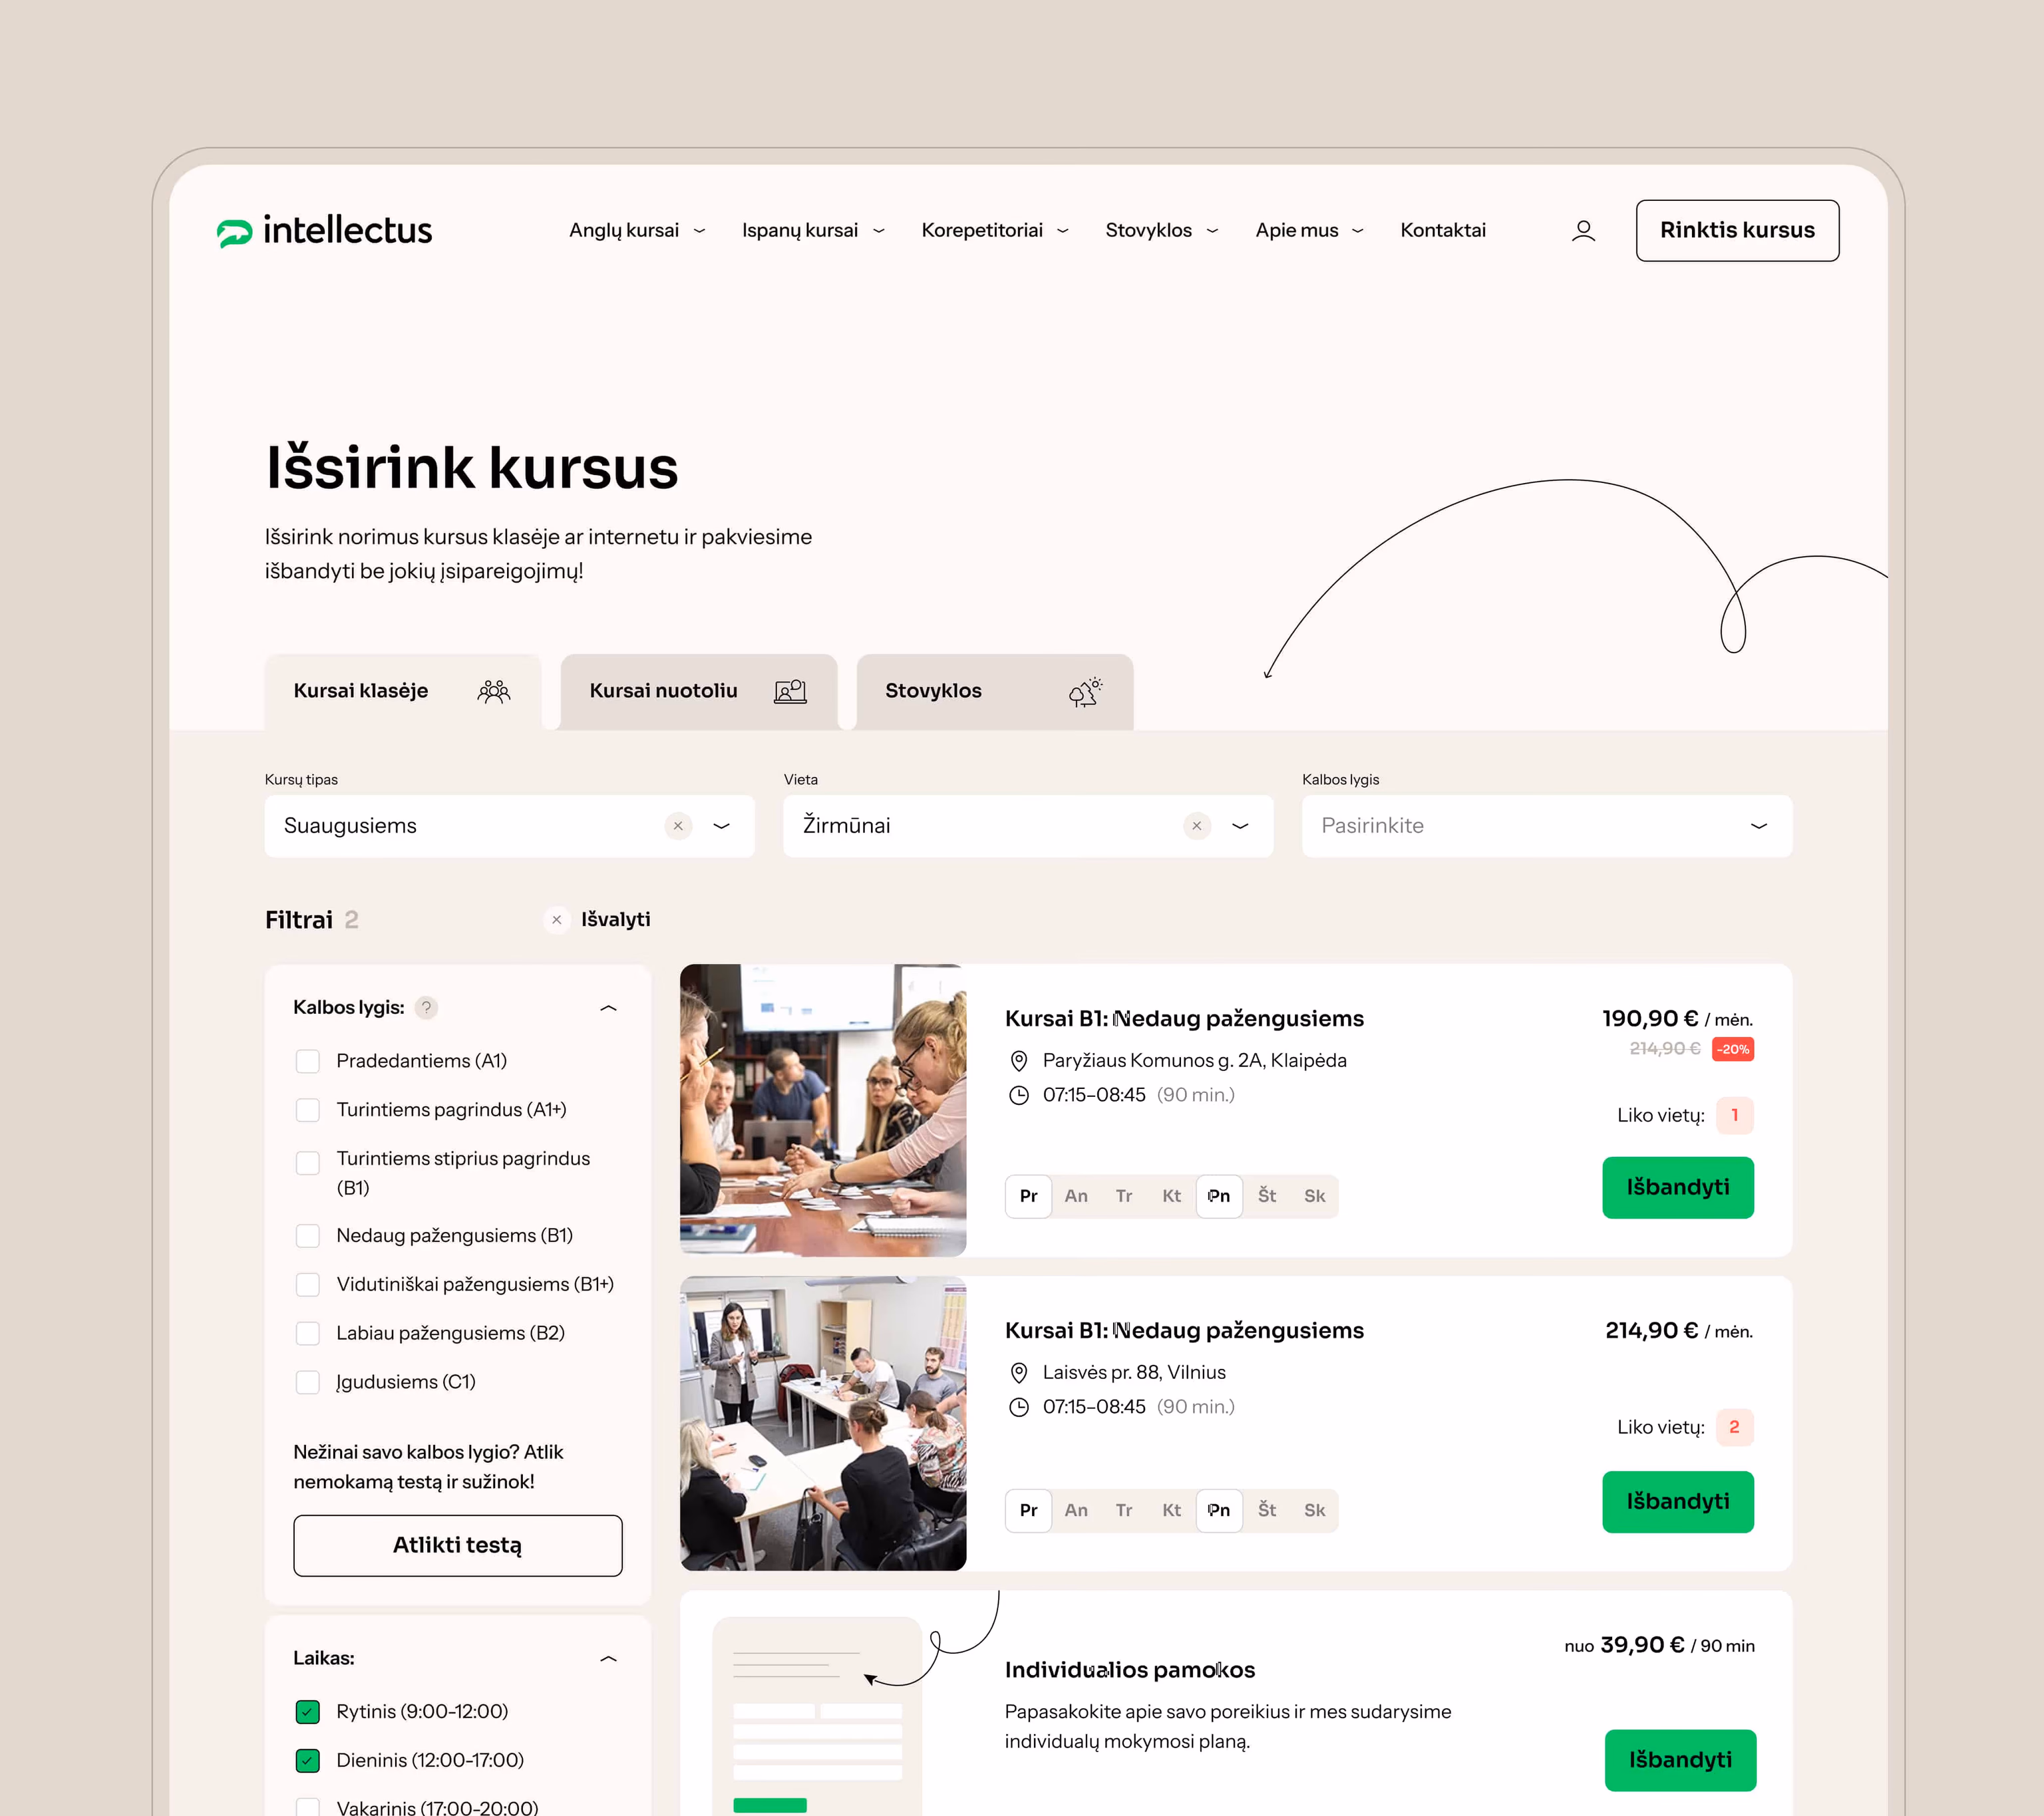Open the user account icon

coord(1583,231)
